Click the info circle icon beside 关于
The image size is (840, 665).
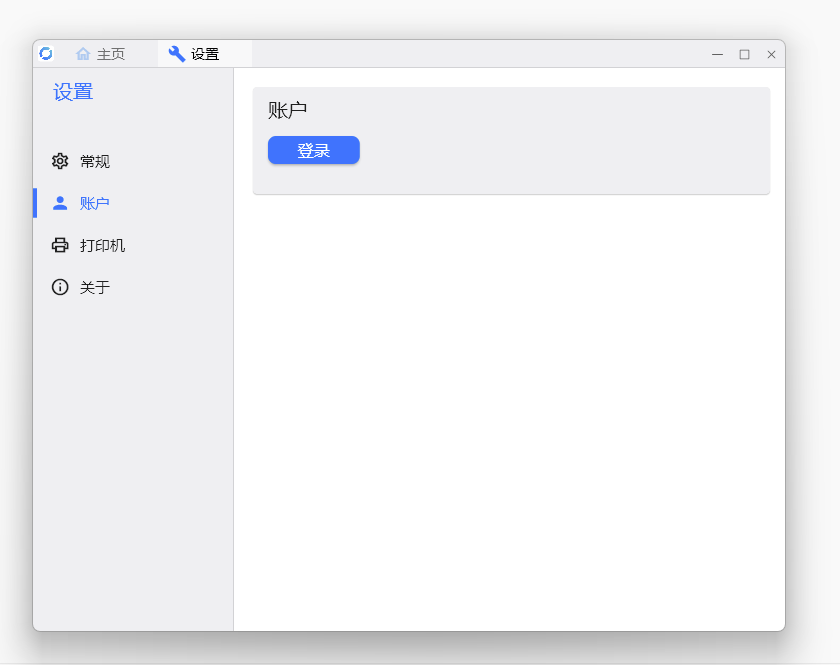(x=60, y=287)
